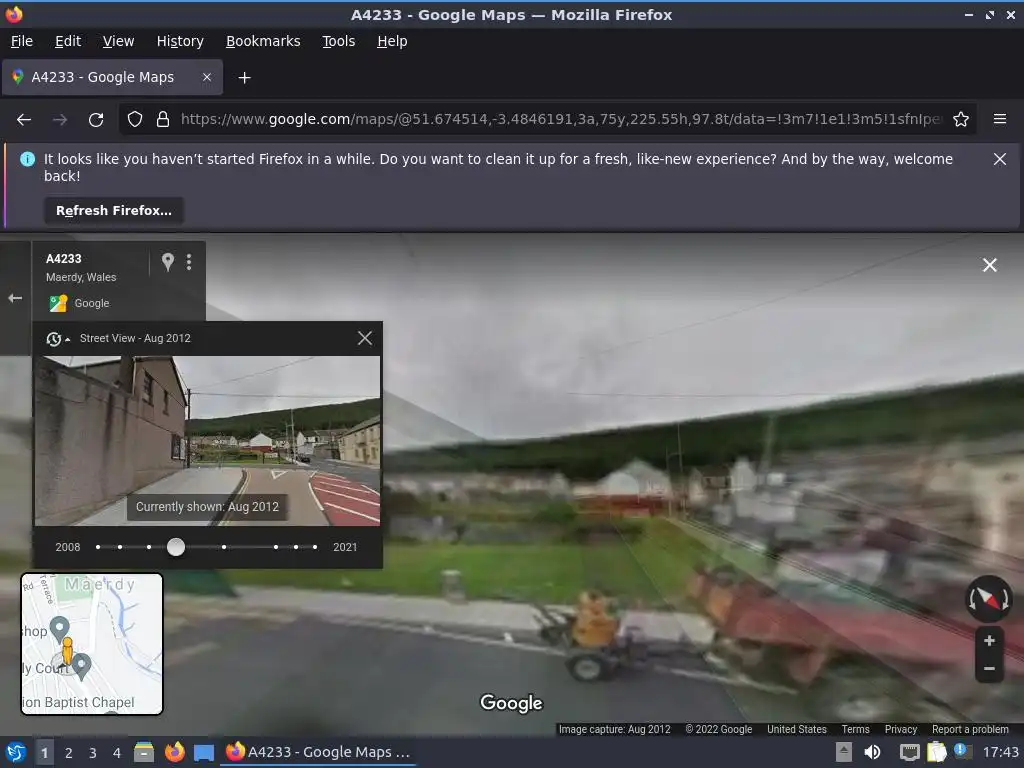Click the compass to rotate the view

(x=989, y=598)
